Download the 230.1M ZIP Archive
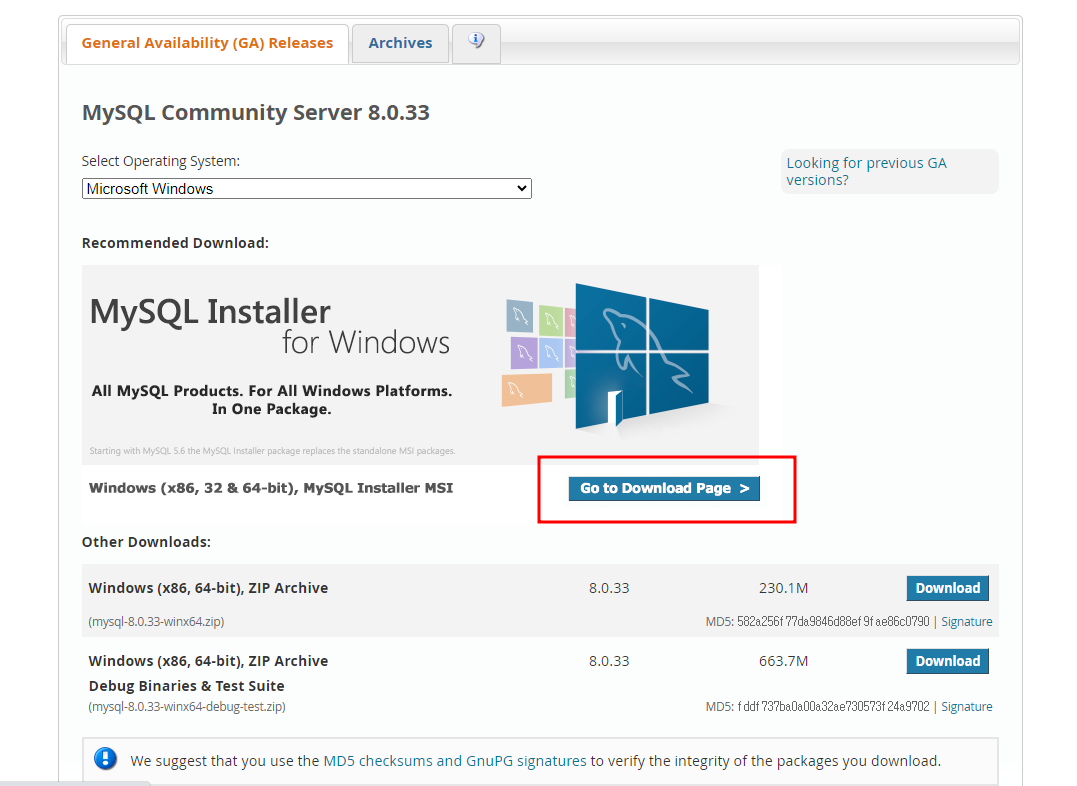Viewport: 1077px width, 786px height. coord(947,588)
